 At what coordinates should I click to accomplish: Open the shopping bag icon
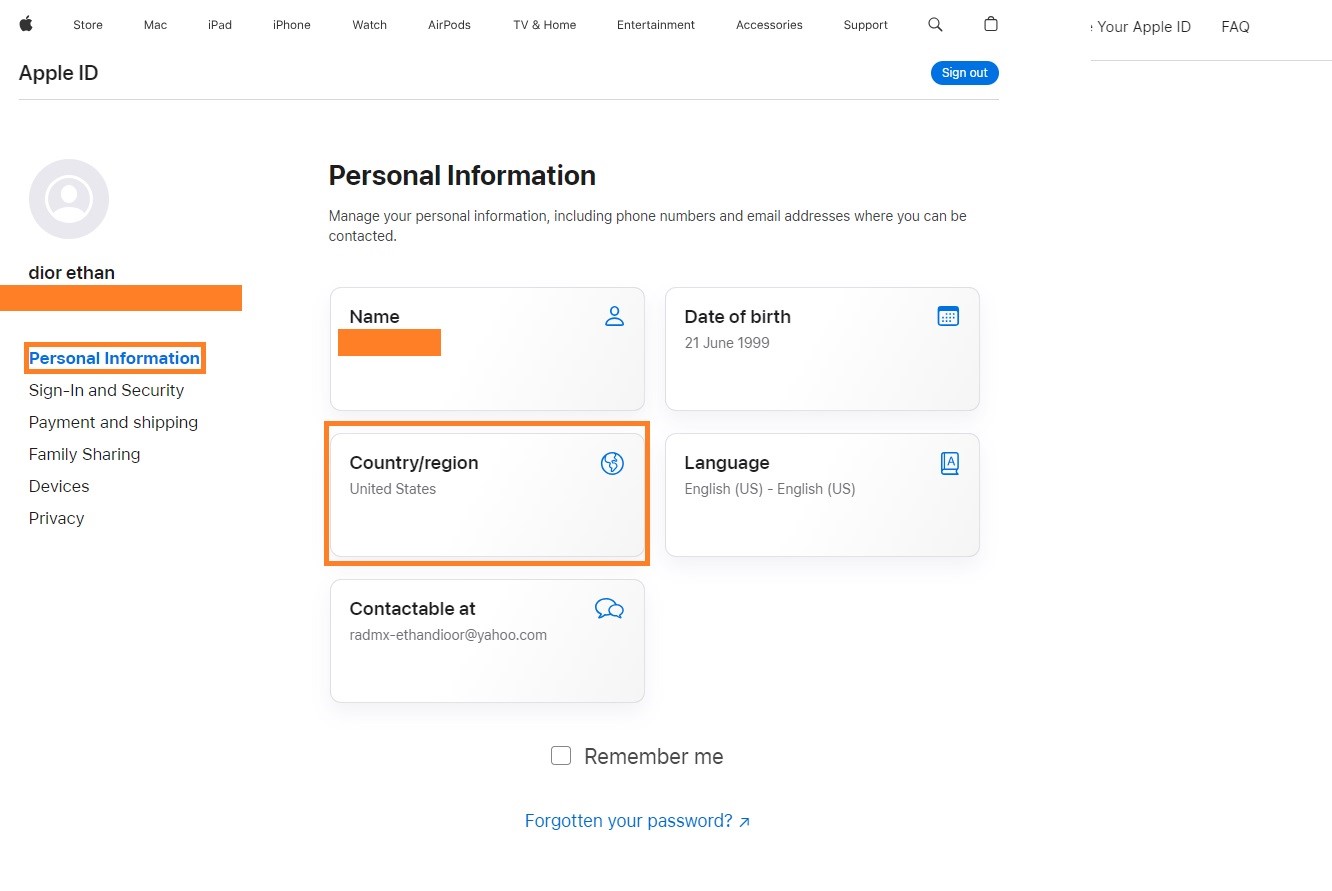991,24
